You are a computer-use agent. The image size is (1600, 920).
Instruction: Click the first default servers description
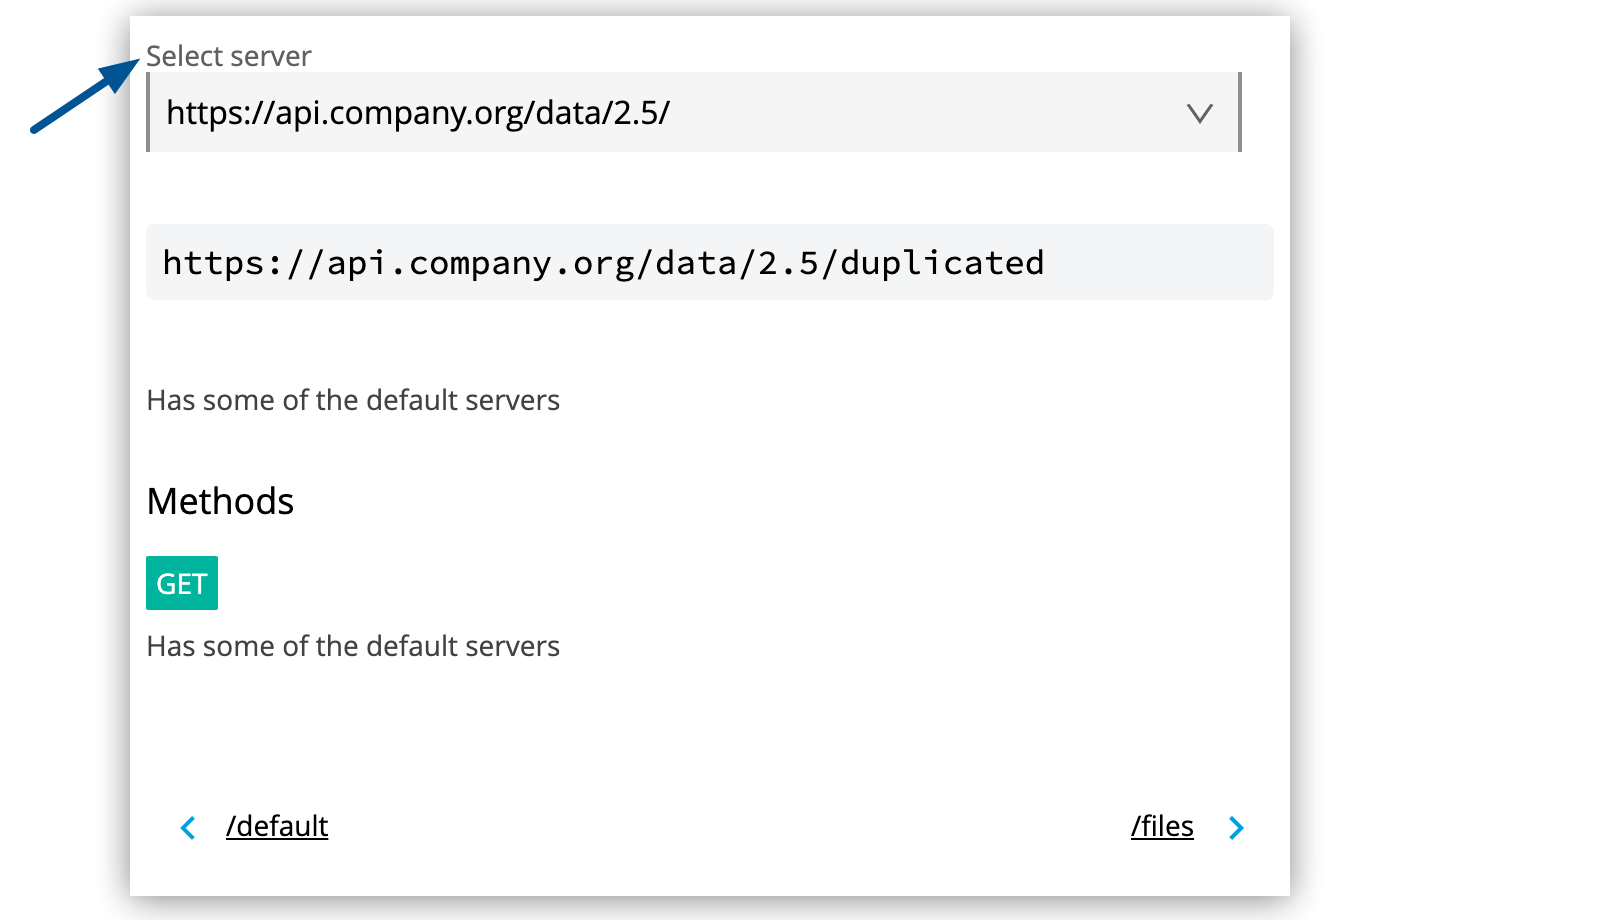pos(353,400)
